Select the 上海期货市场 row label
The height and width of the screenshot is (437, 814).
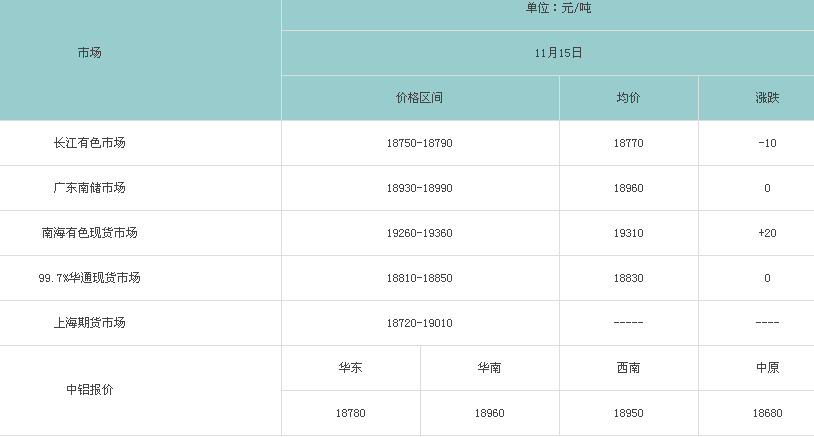(x=89, y=323)
